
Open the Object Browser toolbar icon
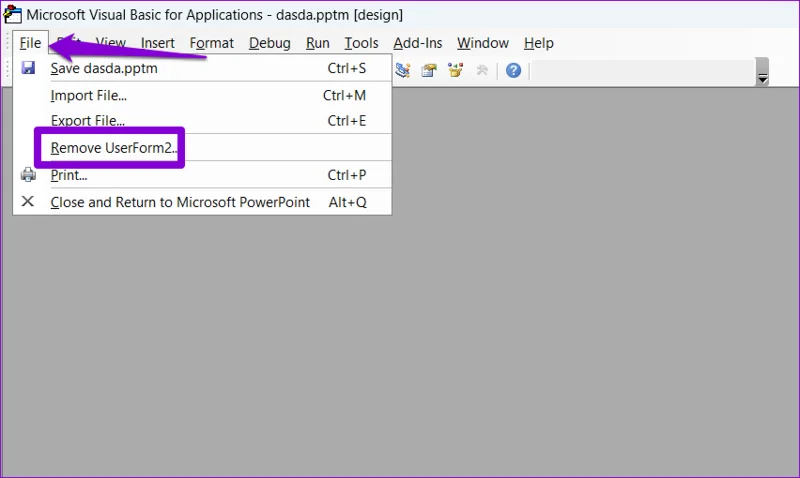455,70
